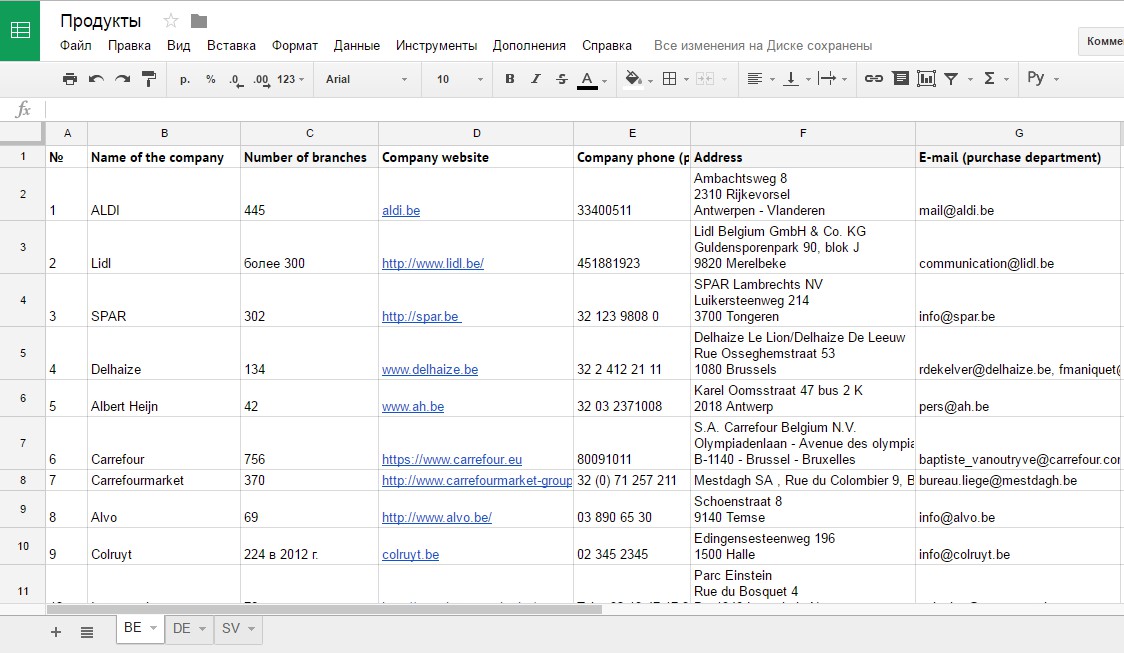Undo the last action
Image resolution: width=1124 pixels, height=653 pixels.
96,79
